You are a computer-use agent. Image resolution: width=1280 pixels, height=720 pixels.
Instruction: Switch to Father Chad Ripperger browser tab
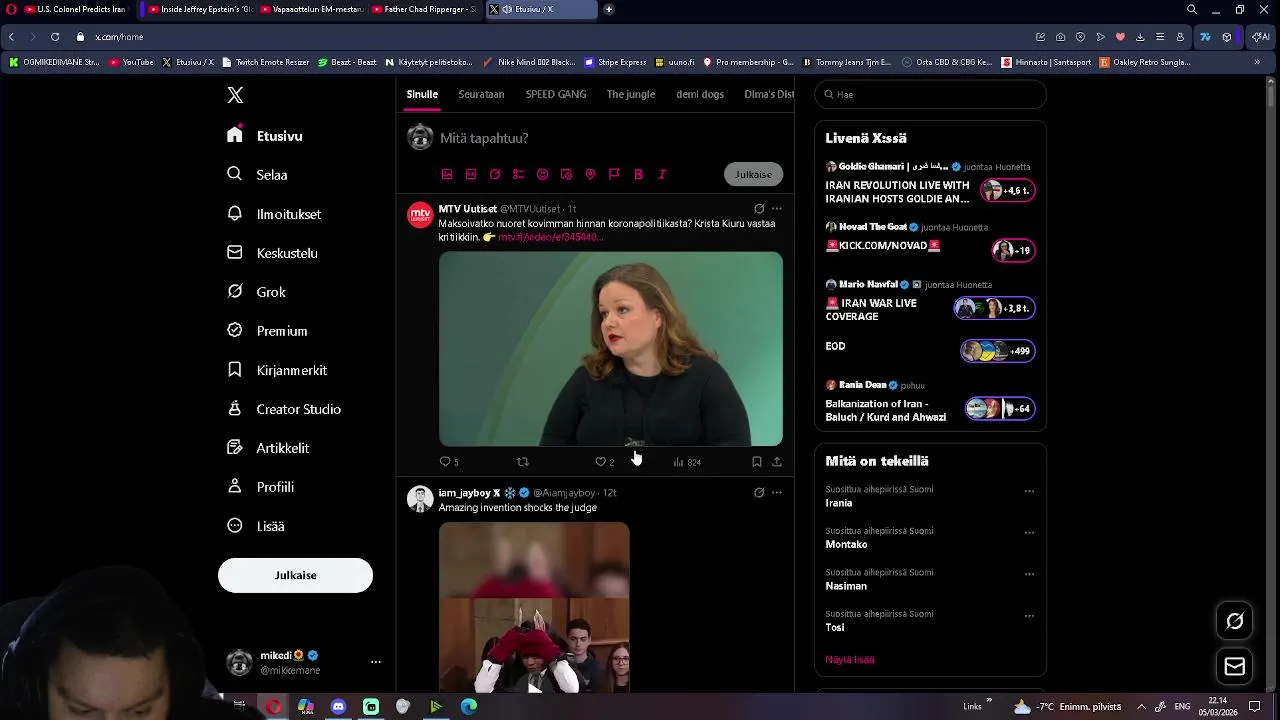click(423, 9)
